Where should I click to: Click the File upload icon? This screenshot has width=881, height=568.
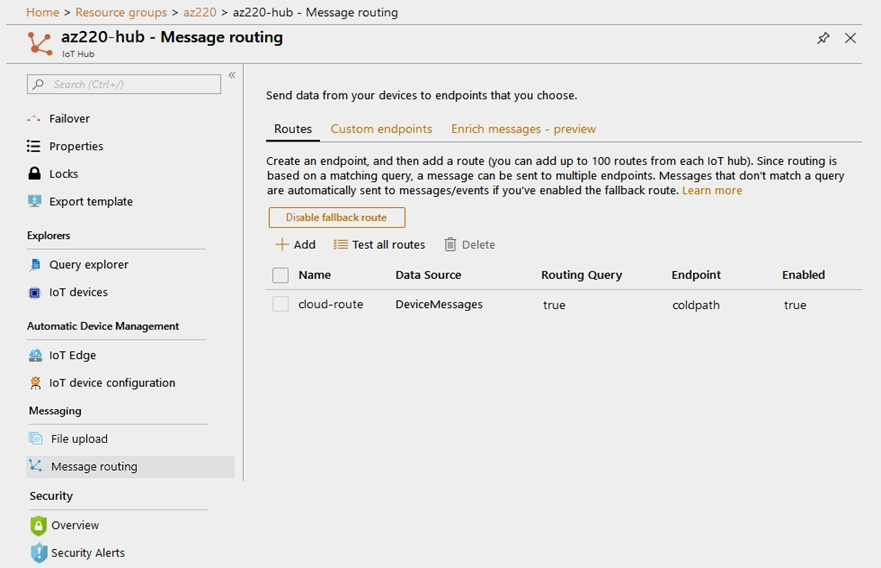click(36, 439)
